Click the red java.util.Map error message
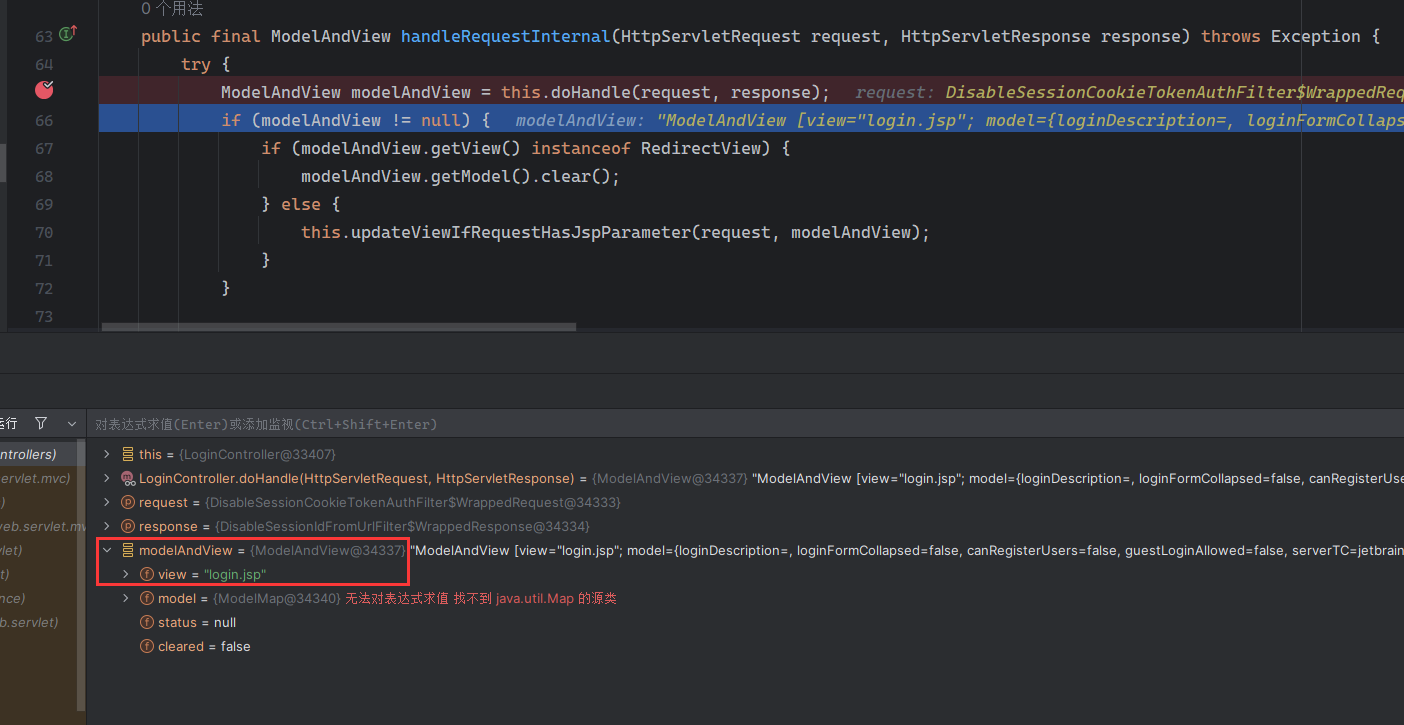 pos(481,598)
